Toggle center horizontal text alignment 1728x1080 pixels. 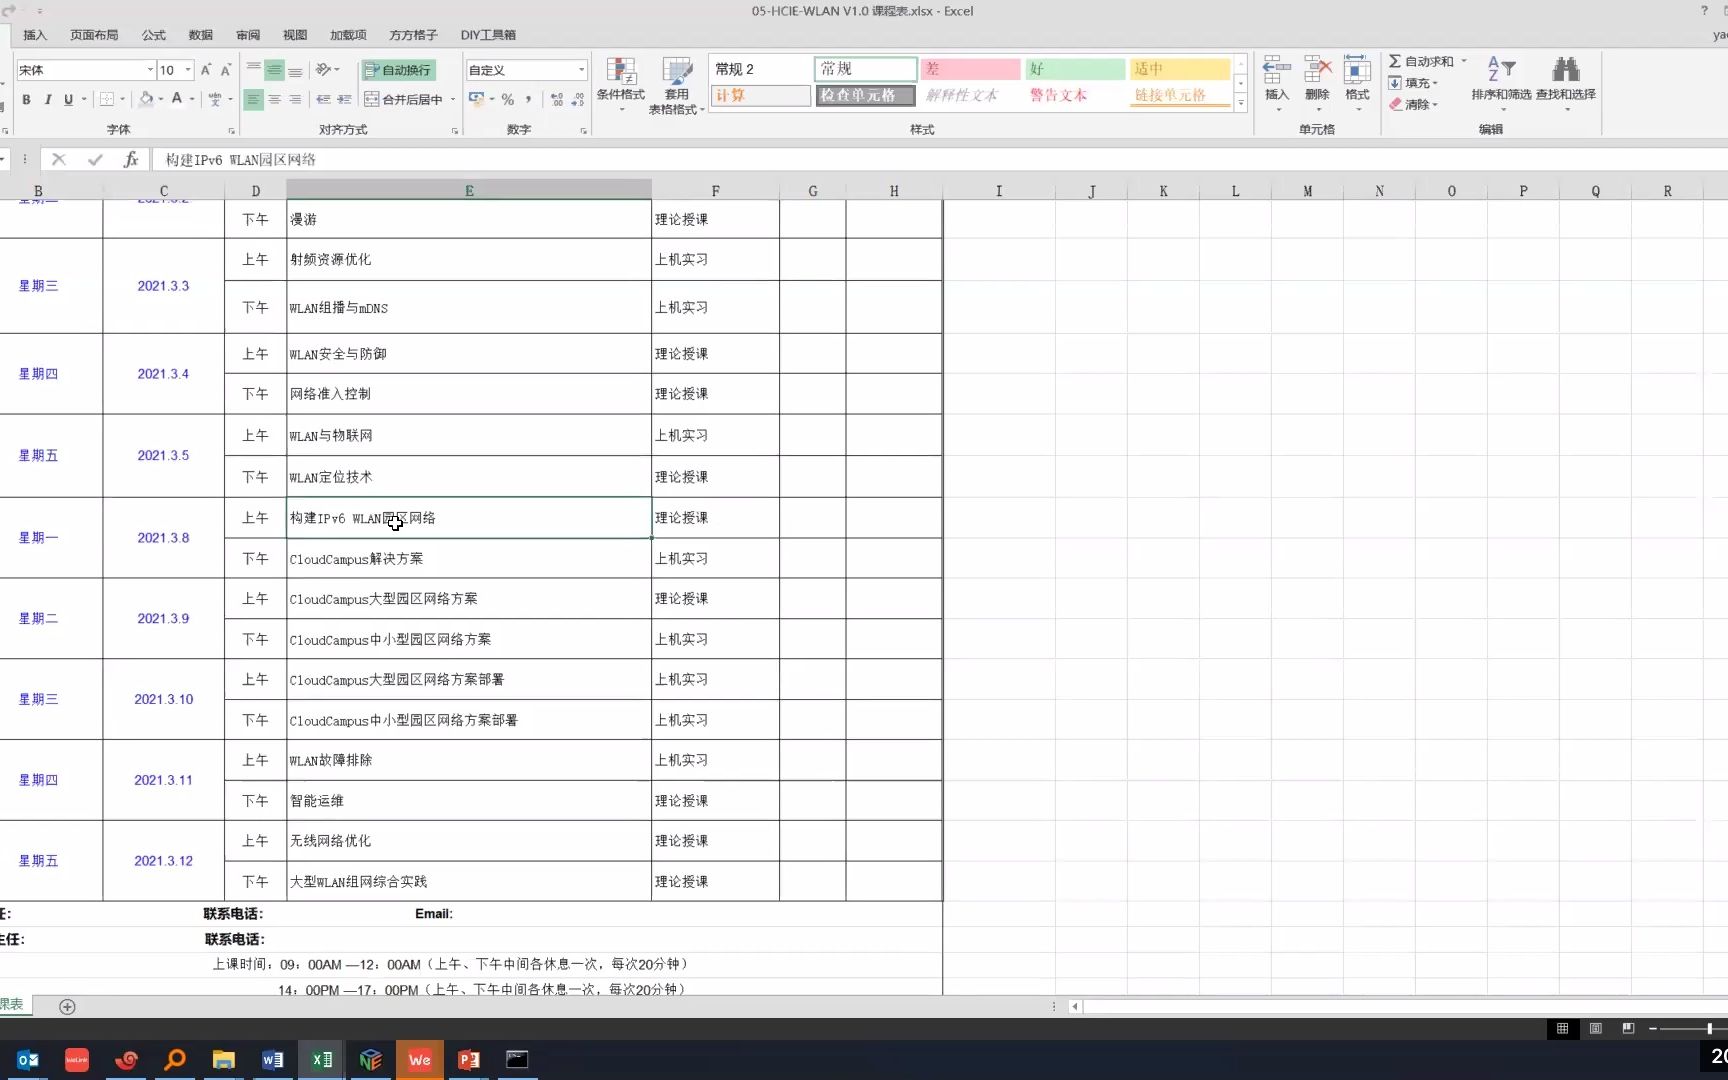click(x=274, y=99)
